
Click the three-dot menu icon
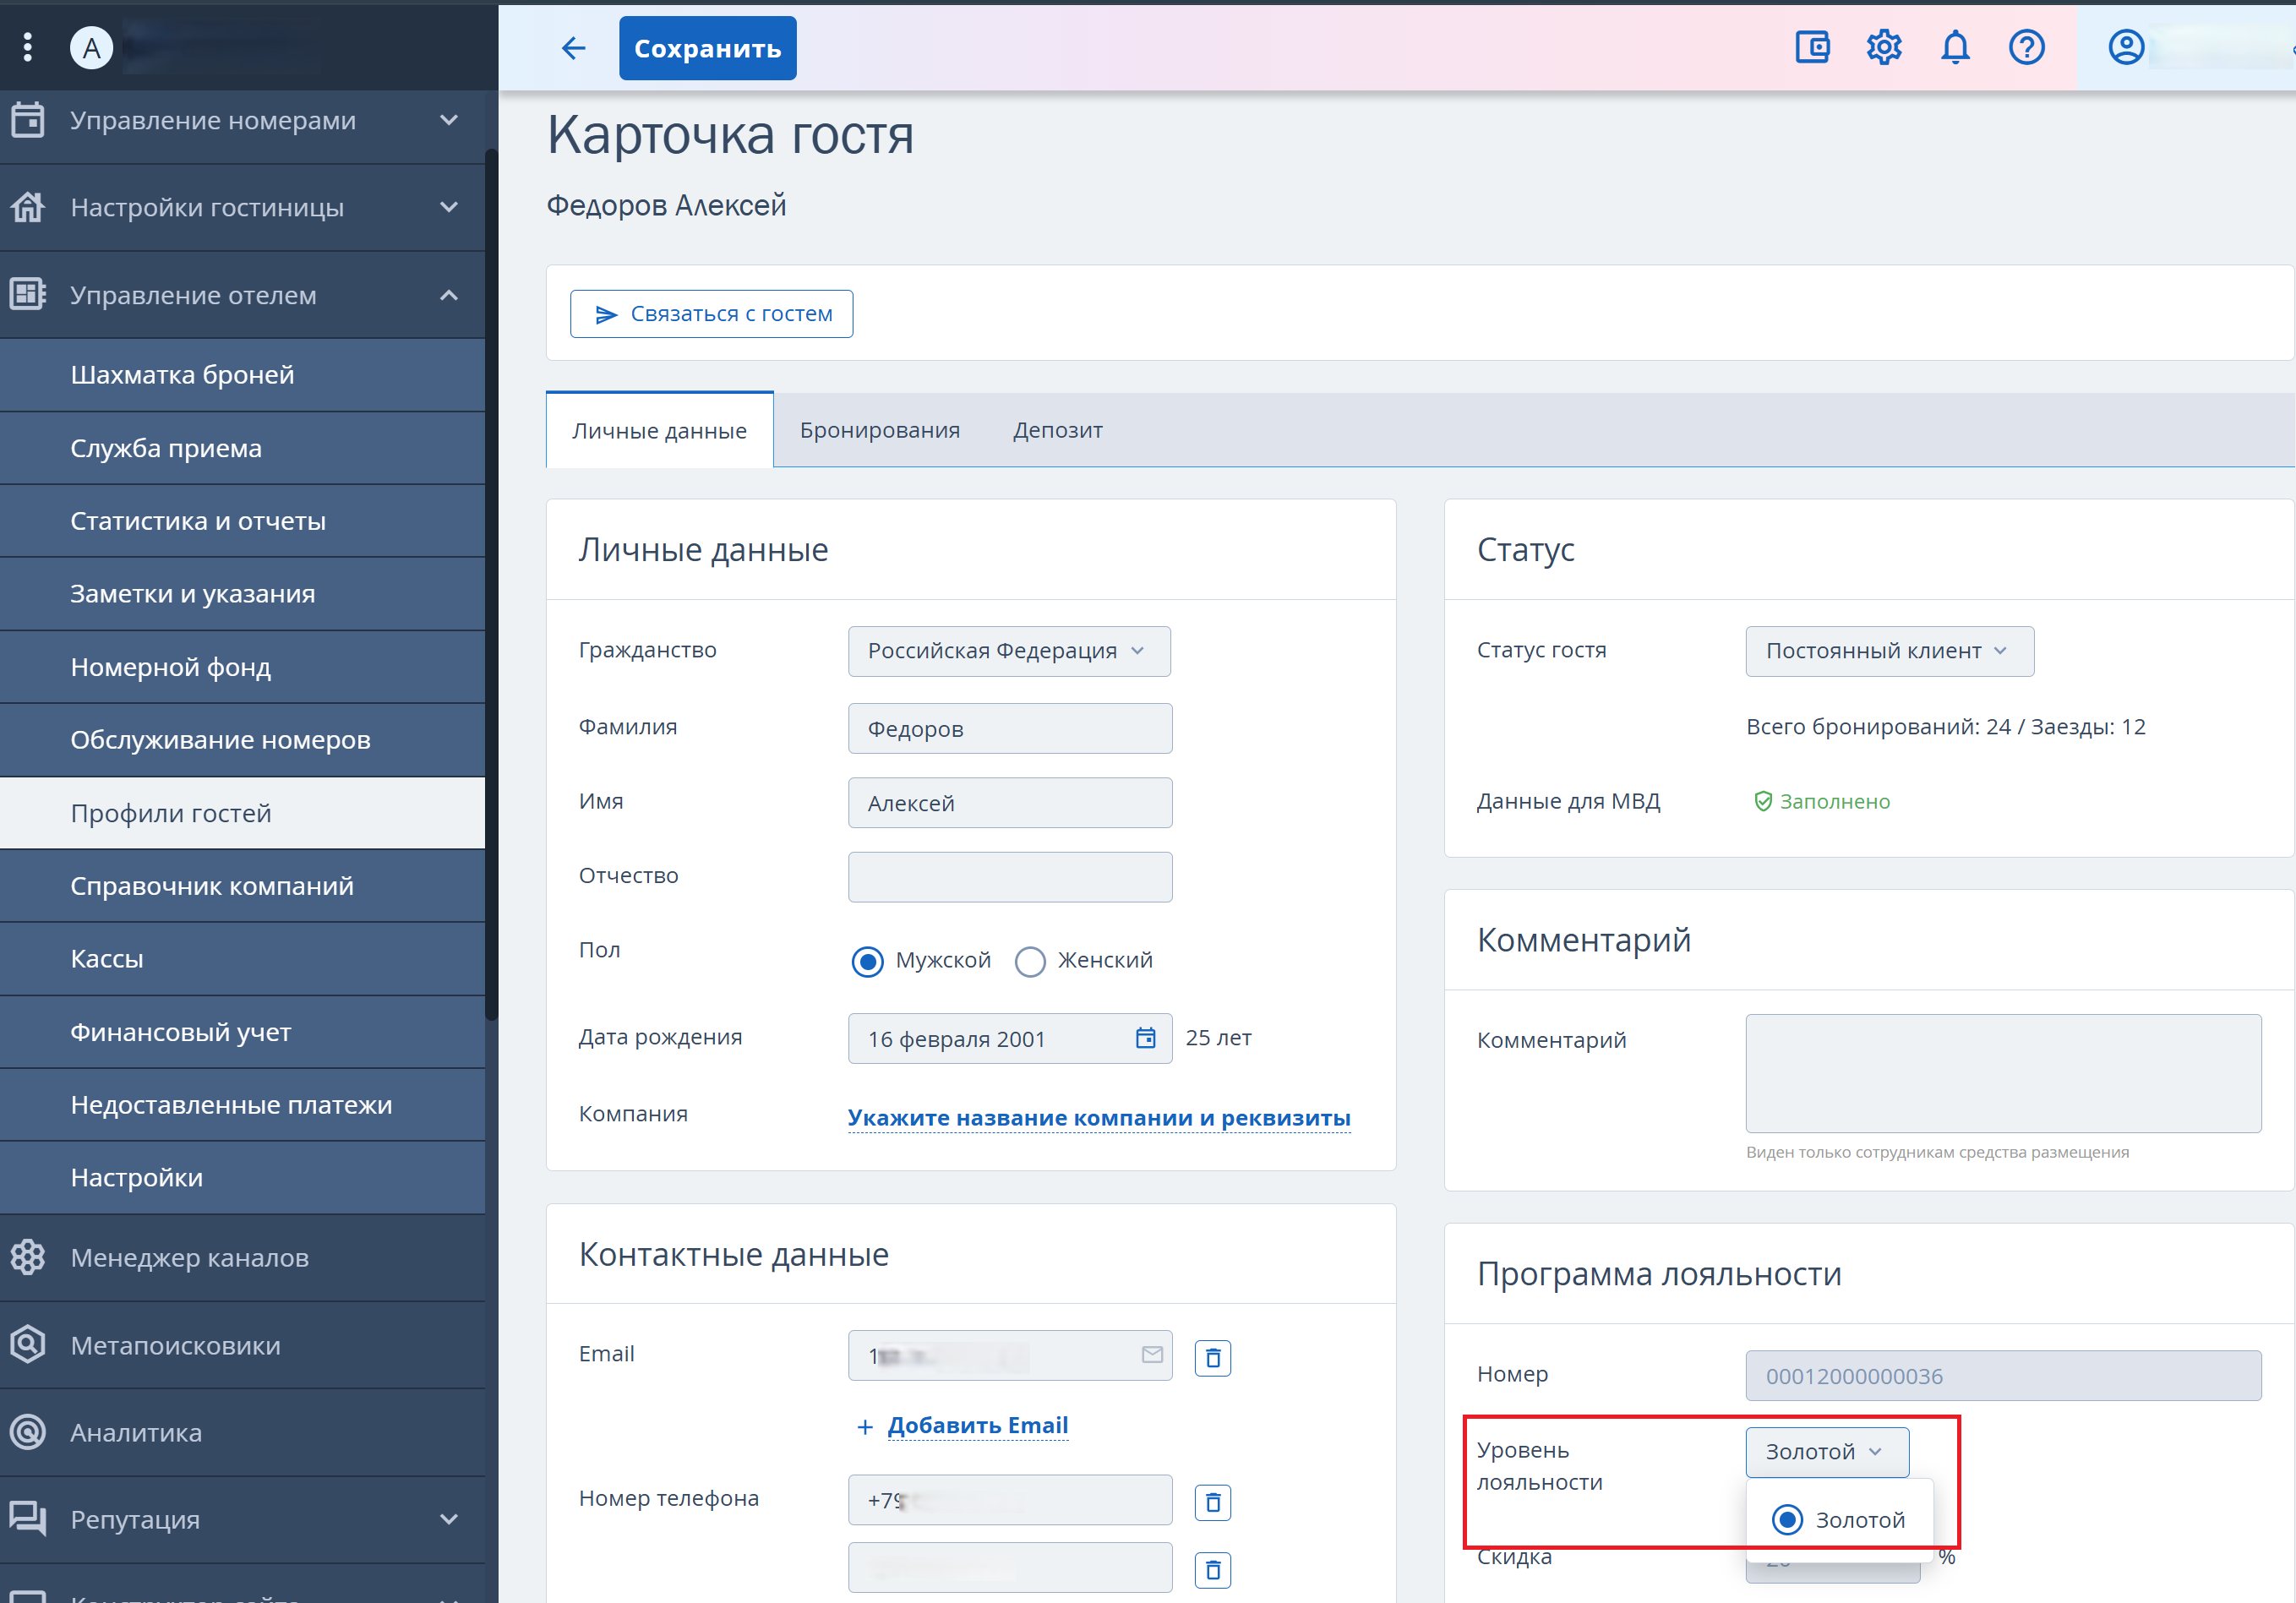pos(28,47)
